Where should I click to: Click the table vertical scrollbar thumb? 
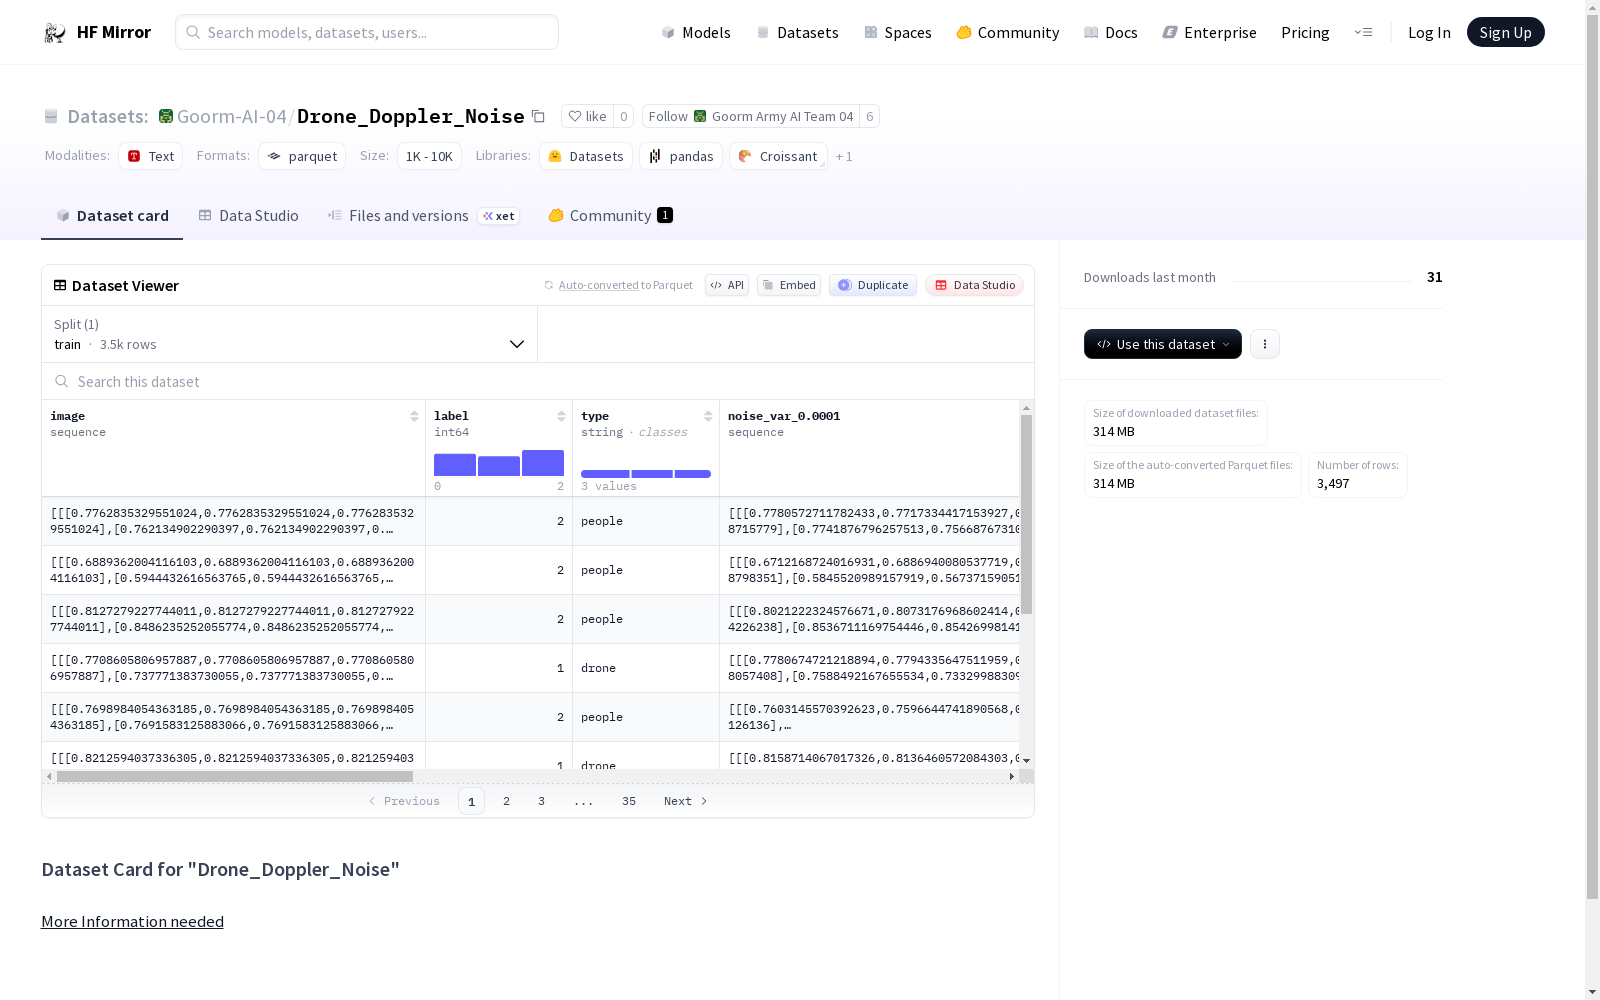pyautogui.click(x=1026, y=514)
